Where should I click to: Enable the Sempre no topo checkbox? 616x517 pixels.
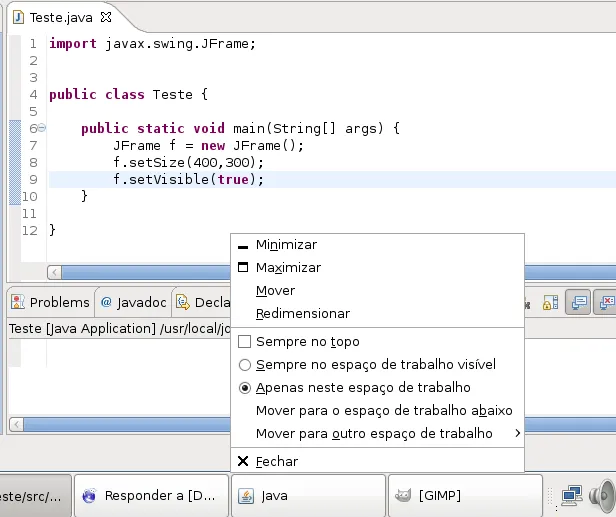point(244,342)
